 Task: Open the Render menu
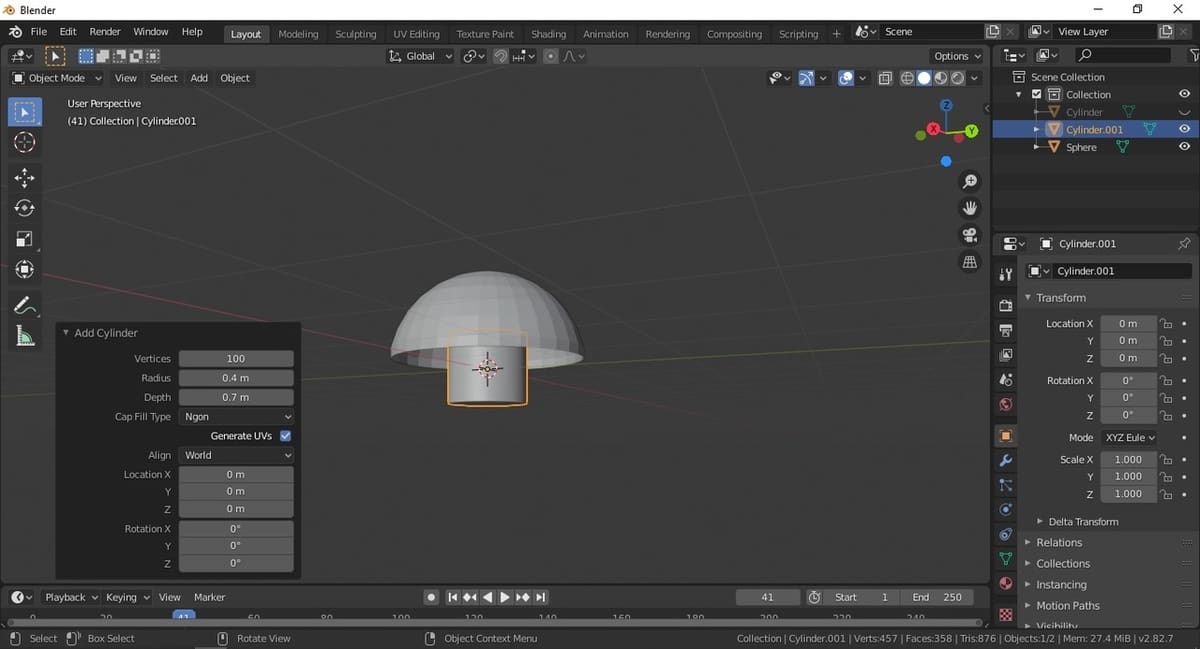[x=105, y=32]
